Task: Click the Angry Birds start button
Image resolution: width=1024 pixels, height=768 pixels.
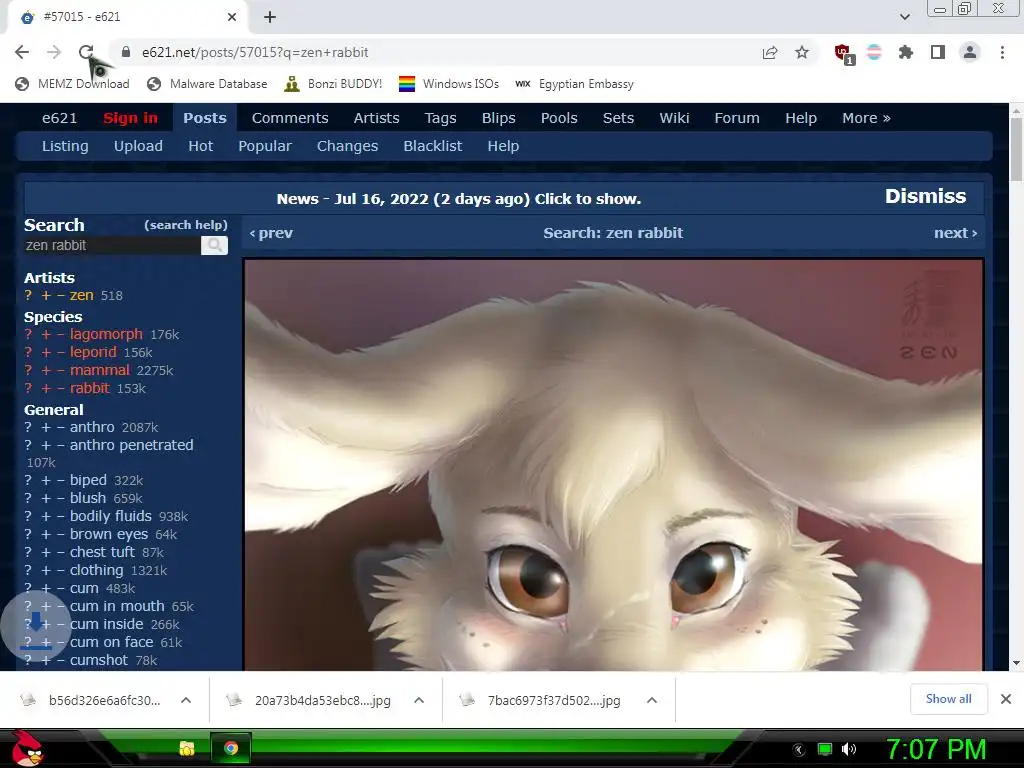Action: point(27,748)
